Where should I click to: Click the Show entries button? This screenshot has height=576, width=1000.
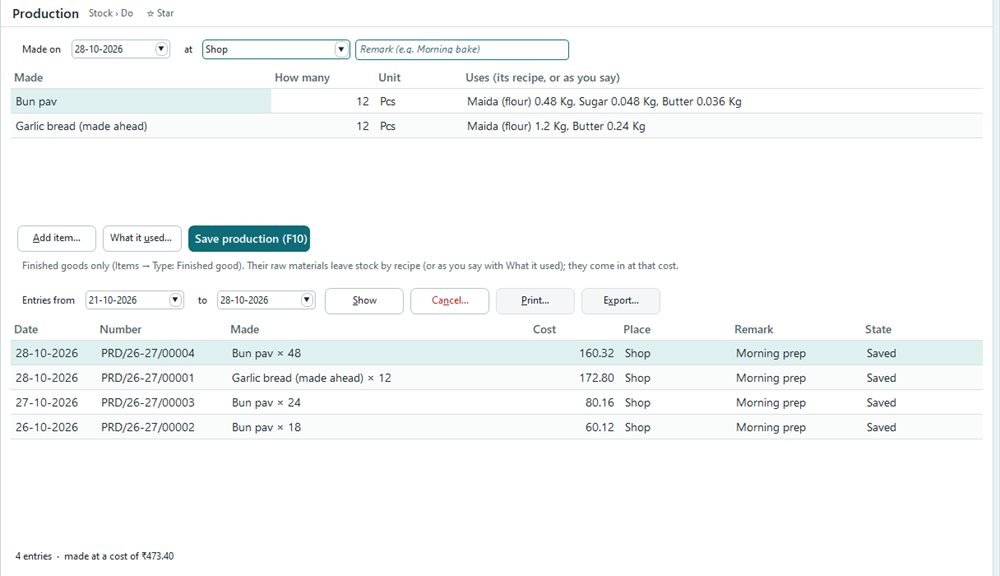(364, 300)
